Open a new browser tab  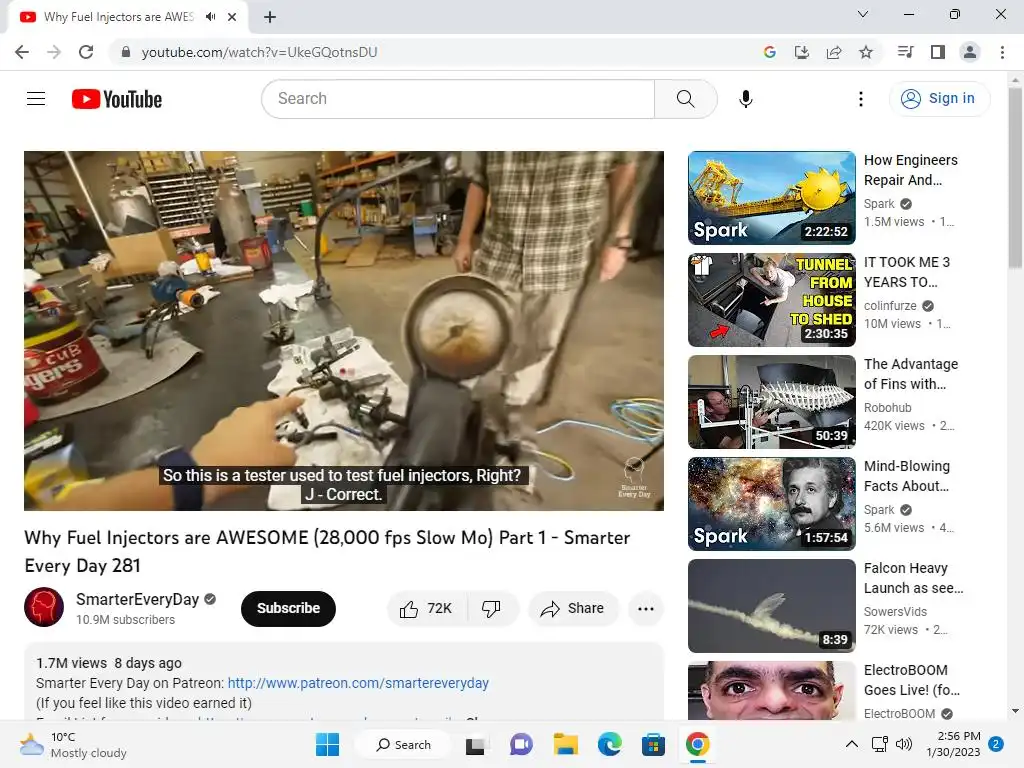pos(270,17)
